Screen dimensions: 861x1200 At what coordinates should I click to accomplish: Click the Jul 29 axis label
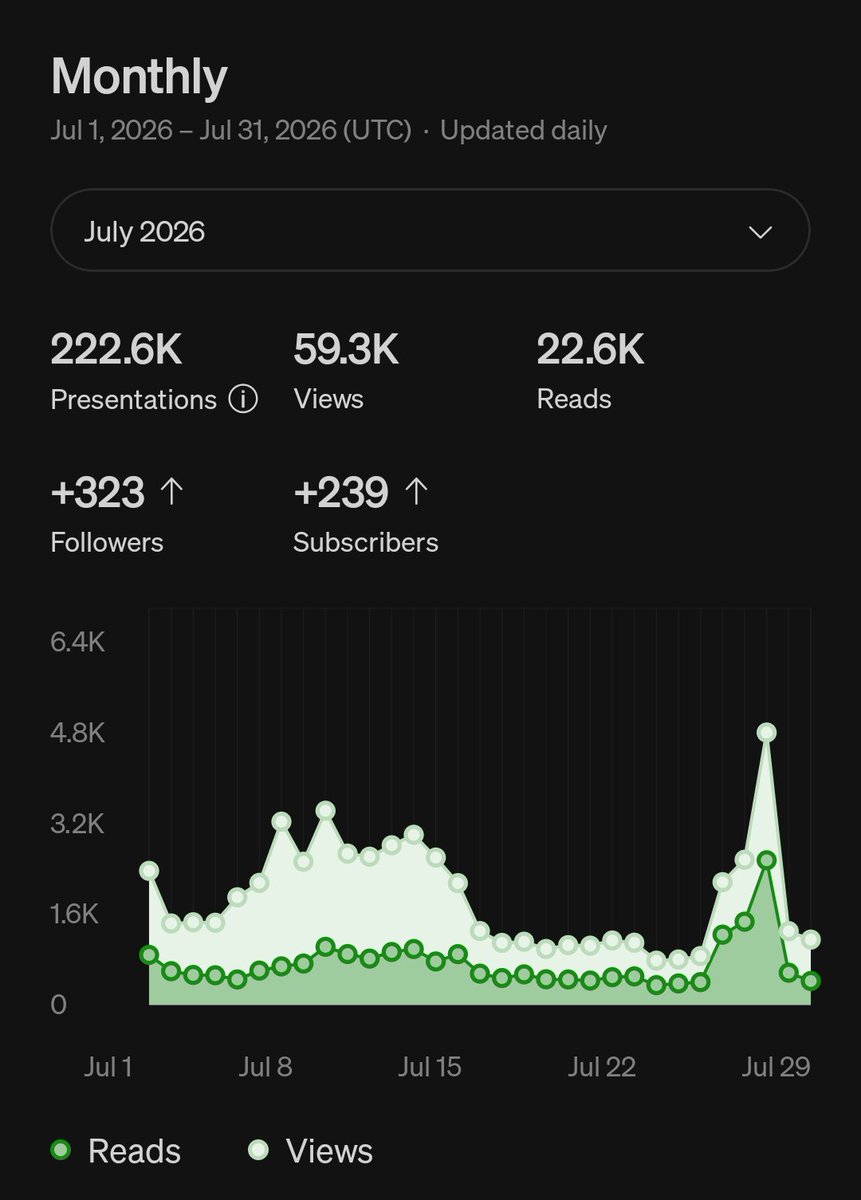776,1067
